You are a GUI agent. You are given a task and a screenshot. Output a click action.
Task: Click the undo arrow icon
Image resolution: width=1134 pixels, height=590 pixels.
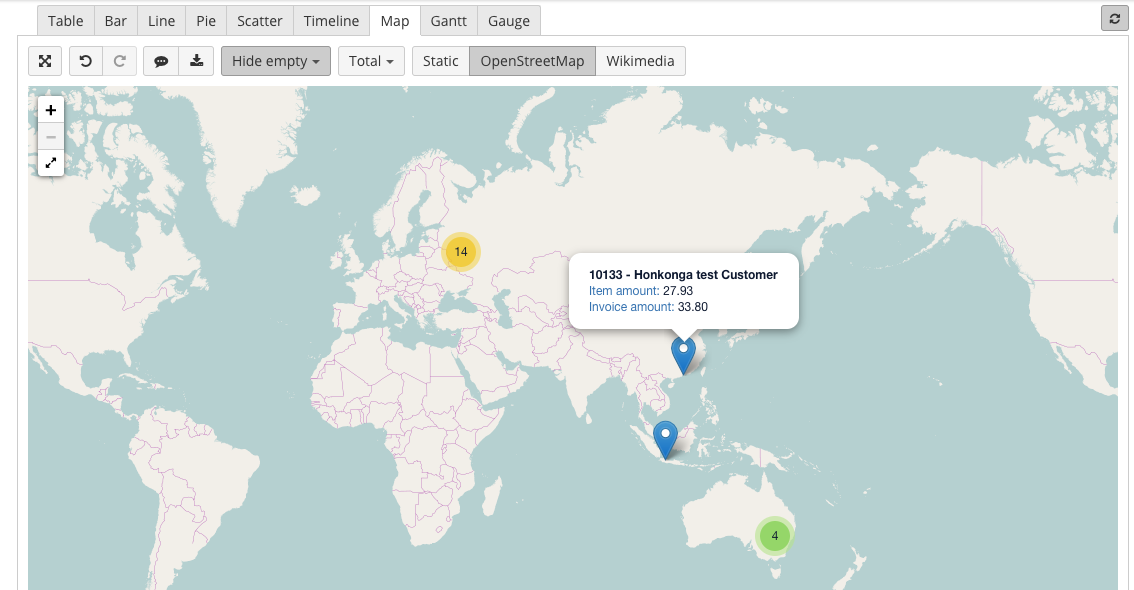(86, 61)
